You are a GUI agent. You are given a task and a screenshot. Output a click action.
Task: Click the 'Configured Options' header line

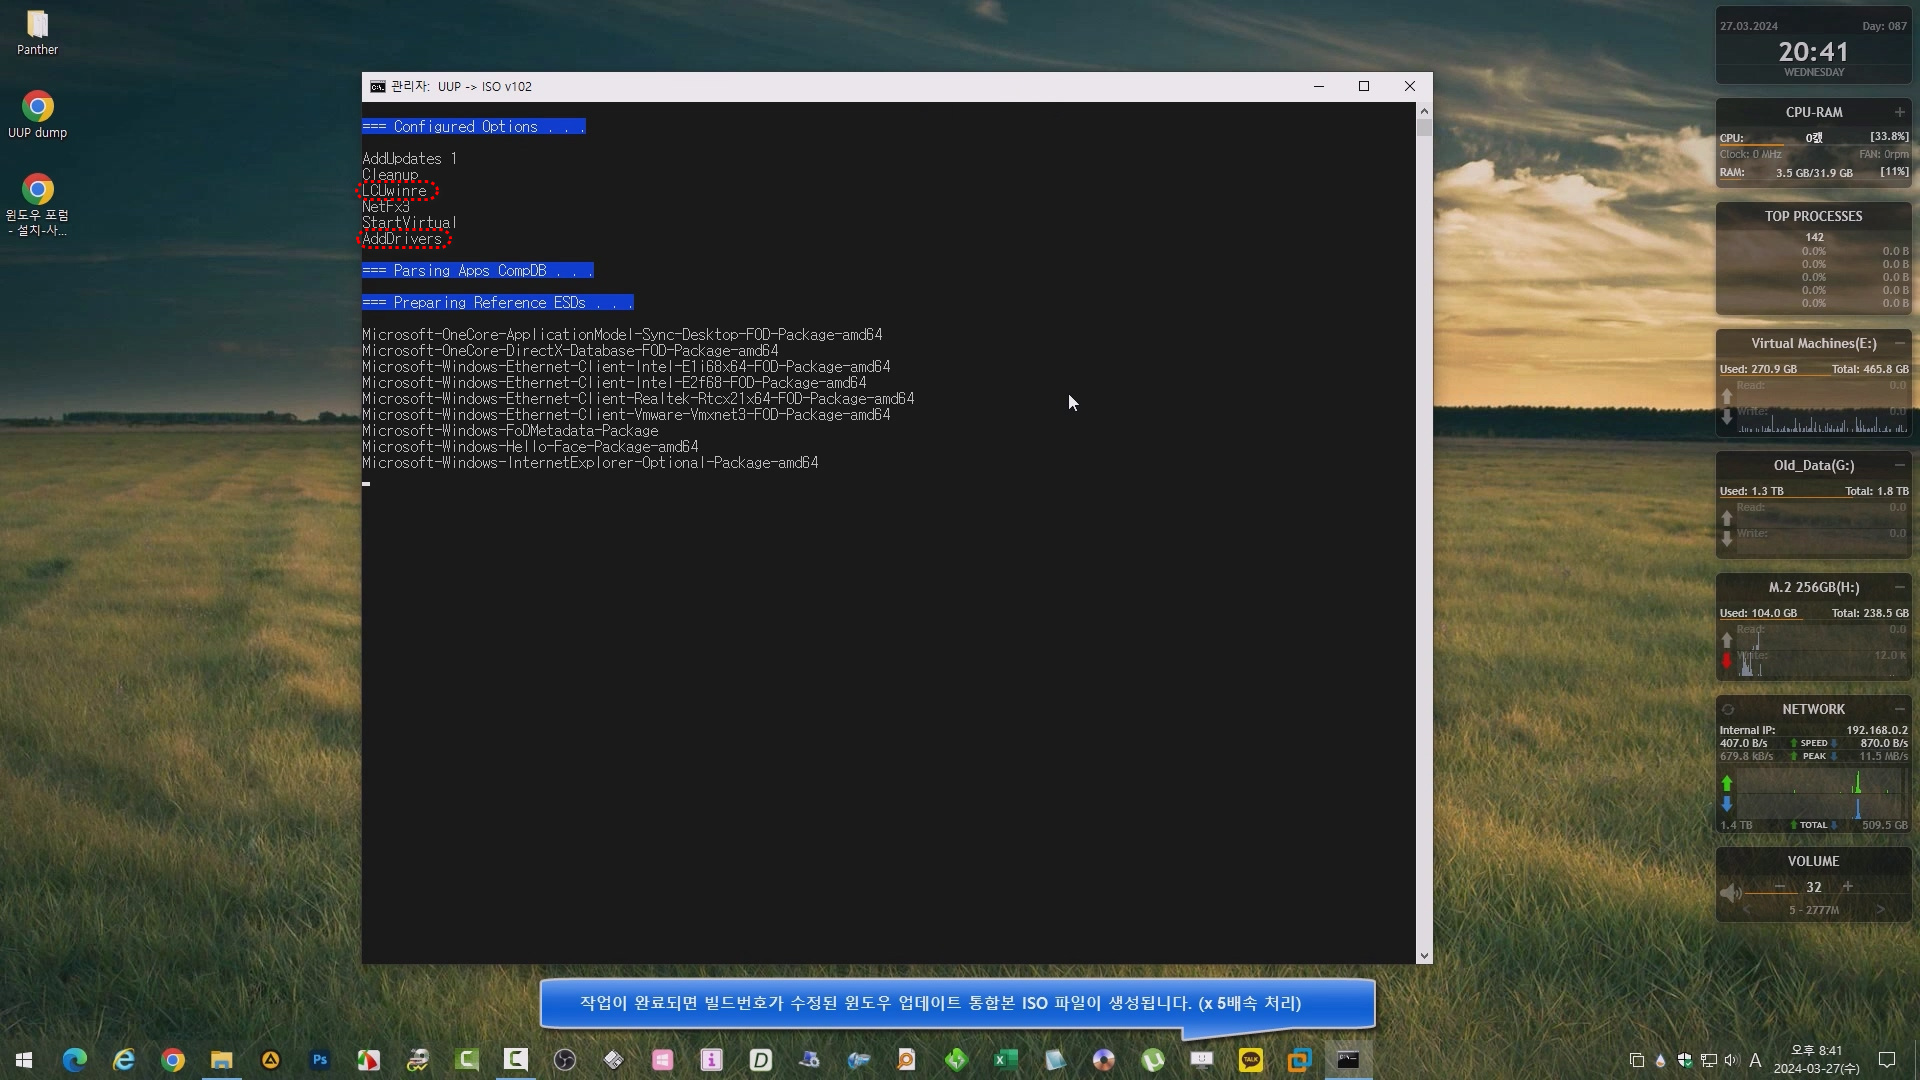tap(474, 127)
